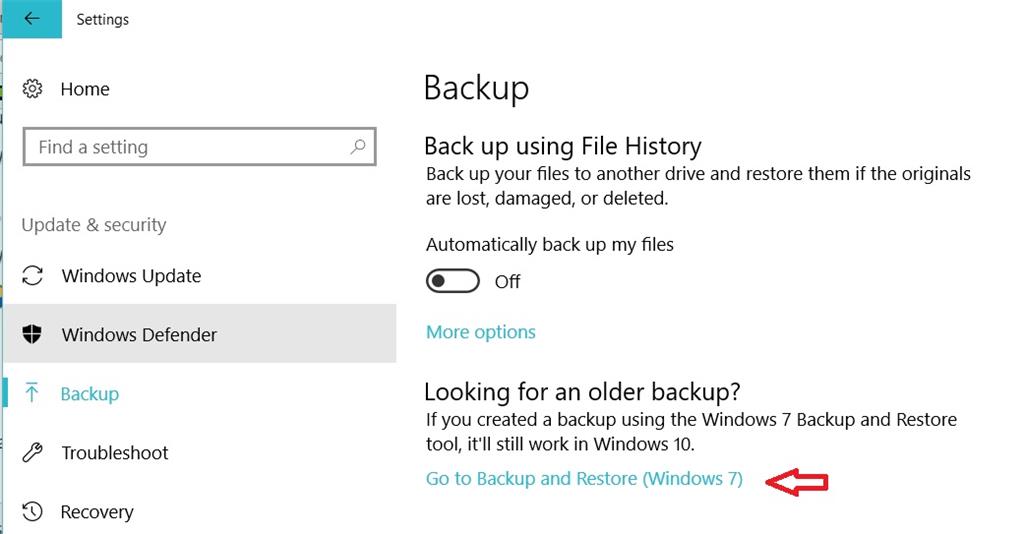Open More options link
Image resolution: width=1024 pixels, height=534 pixels.
click(x=481, y=332)
